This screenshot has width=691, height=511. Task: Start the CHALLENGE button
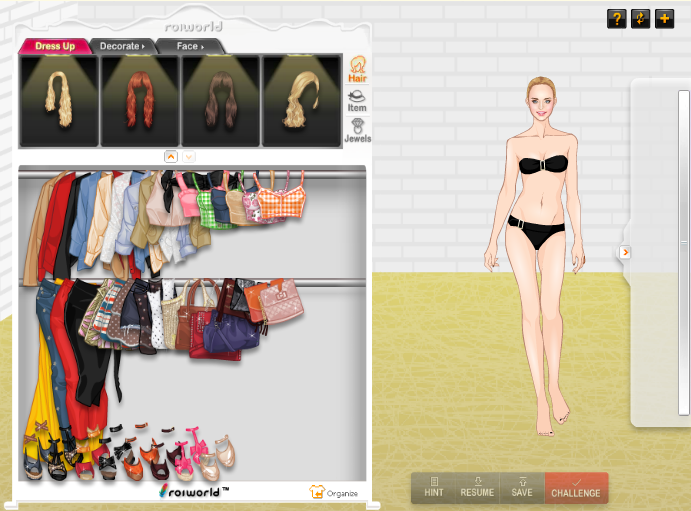pos(576,487)
